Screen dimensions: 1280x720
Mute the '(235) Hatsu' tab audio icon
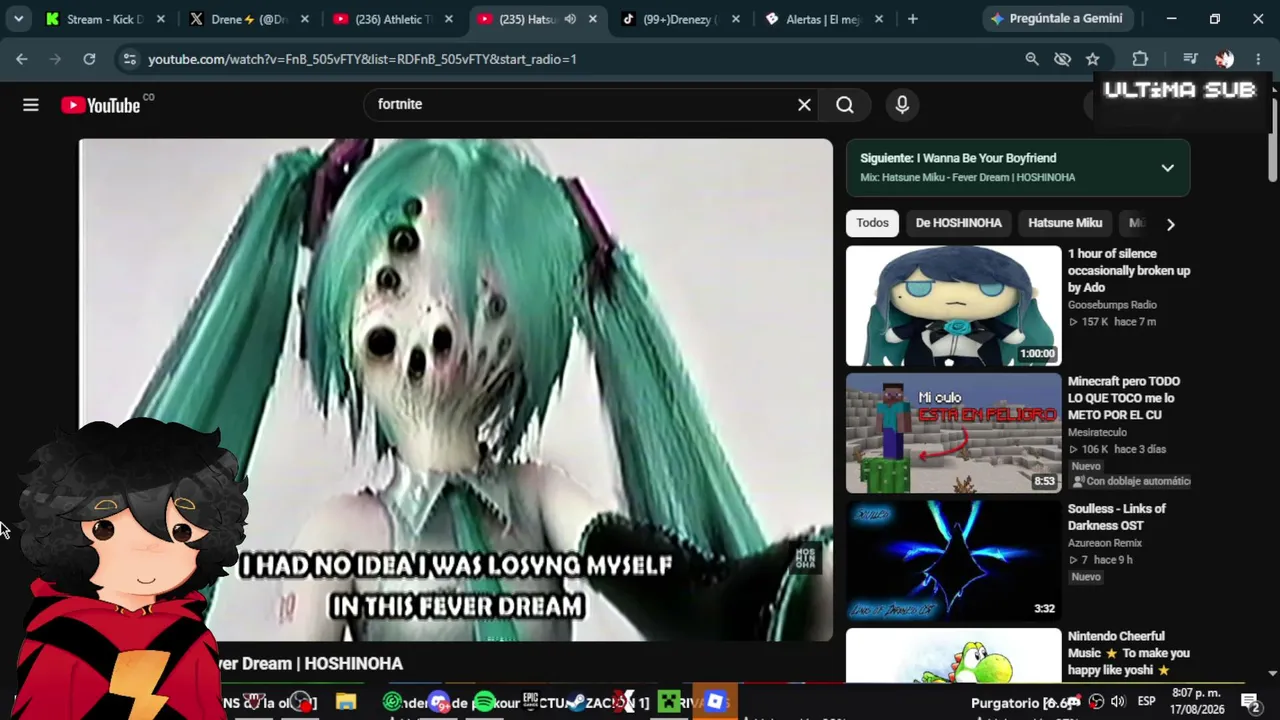point(570,19)
